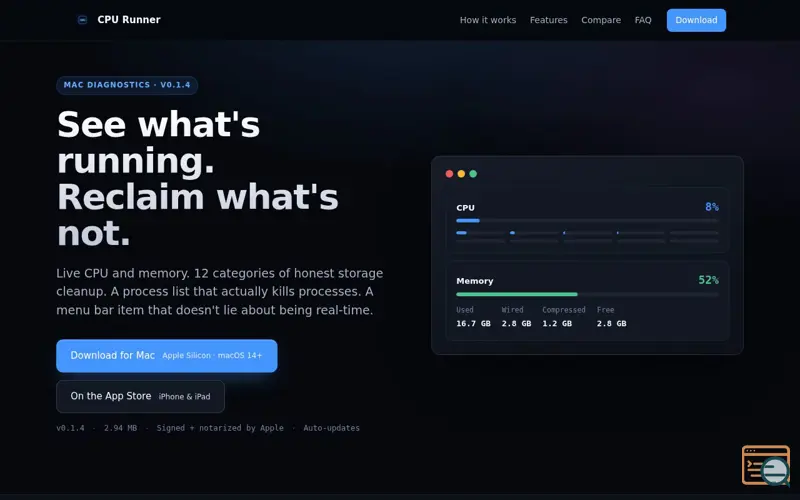The height and width of the screenshot is (500, 800).
Task: Click the CPU label in the widget
Action: click(x=465, y=208)
